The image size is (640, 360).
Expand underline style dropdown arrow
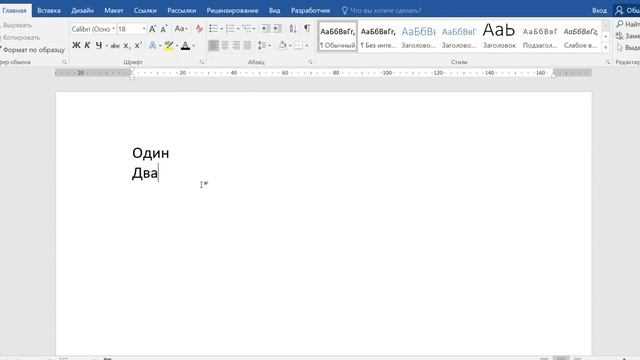[x=107, y=46]
